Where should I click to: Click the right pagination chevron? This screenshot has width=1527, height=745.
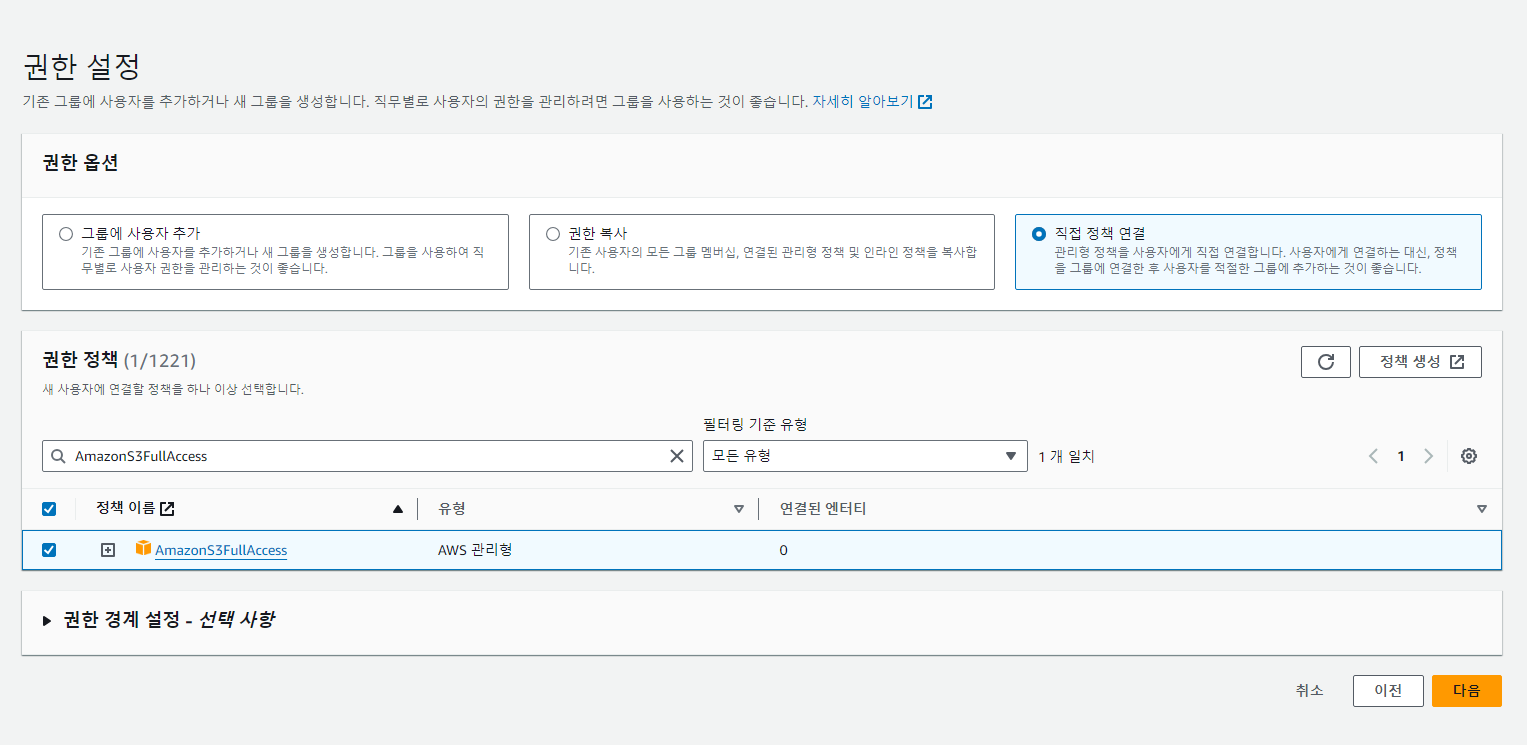[x=1428, y=455]
